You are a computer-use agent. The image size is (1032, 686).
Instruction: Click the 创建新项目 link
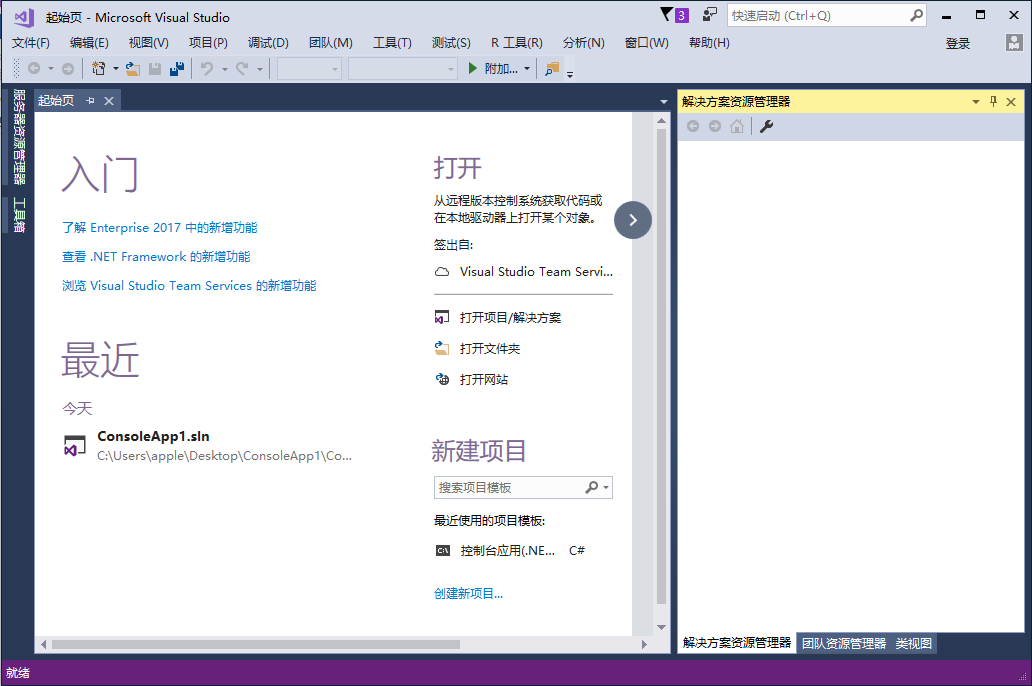(469, 593)
